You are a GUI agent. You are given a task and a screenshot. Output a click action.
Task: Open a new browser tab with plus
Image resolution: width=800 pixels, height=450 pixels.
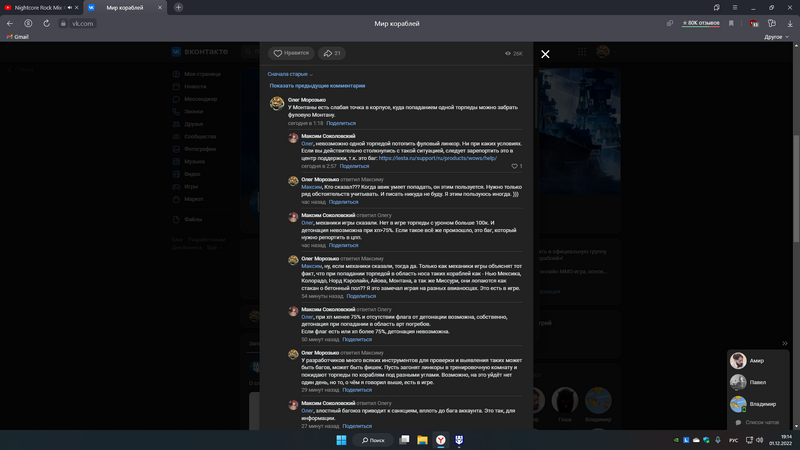coord(178,7)
